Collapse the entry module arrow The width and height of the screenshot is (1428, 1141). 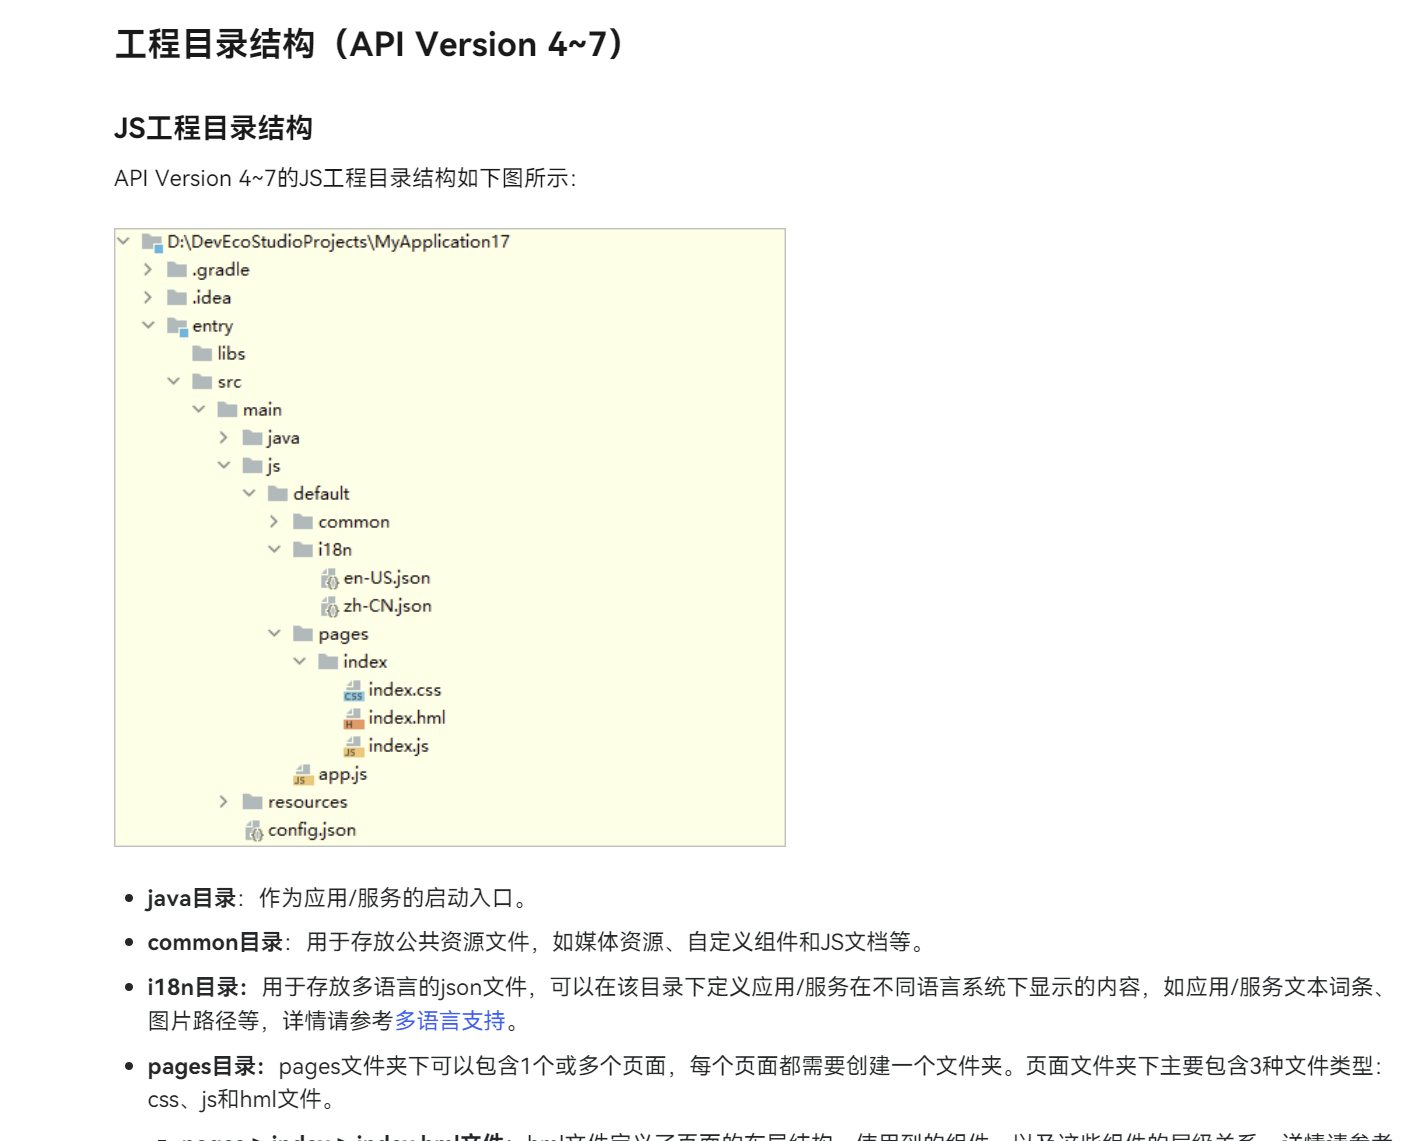pos(148,325)
